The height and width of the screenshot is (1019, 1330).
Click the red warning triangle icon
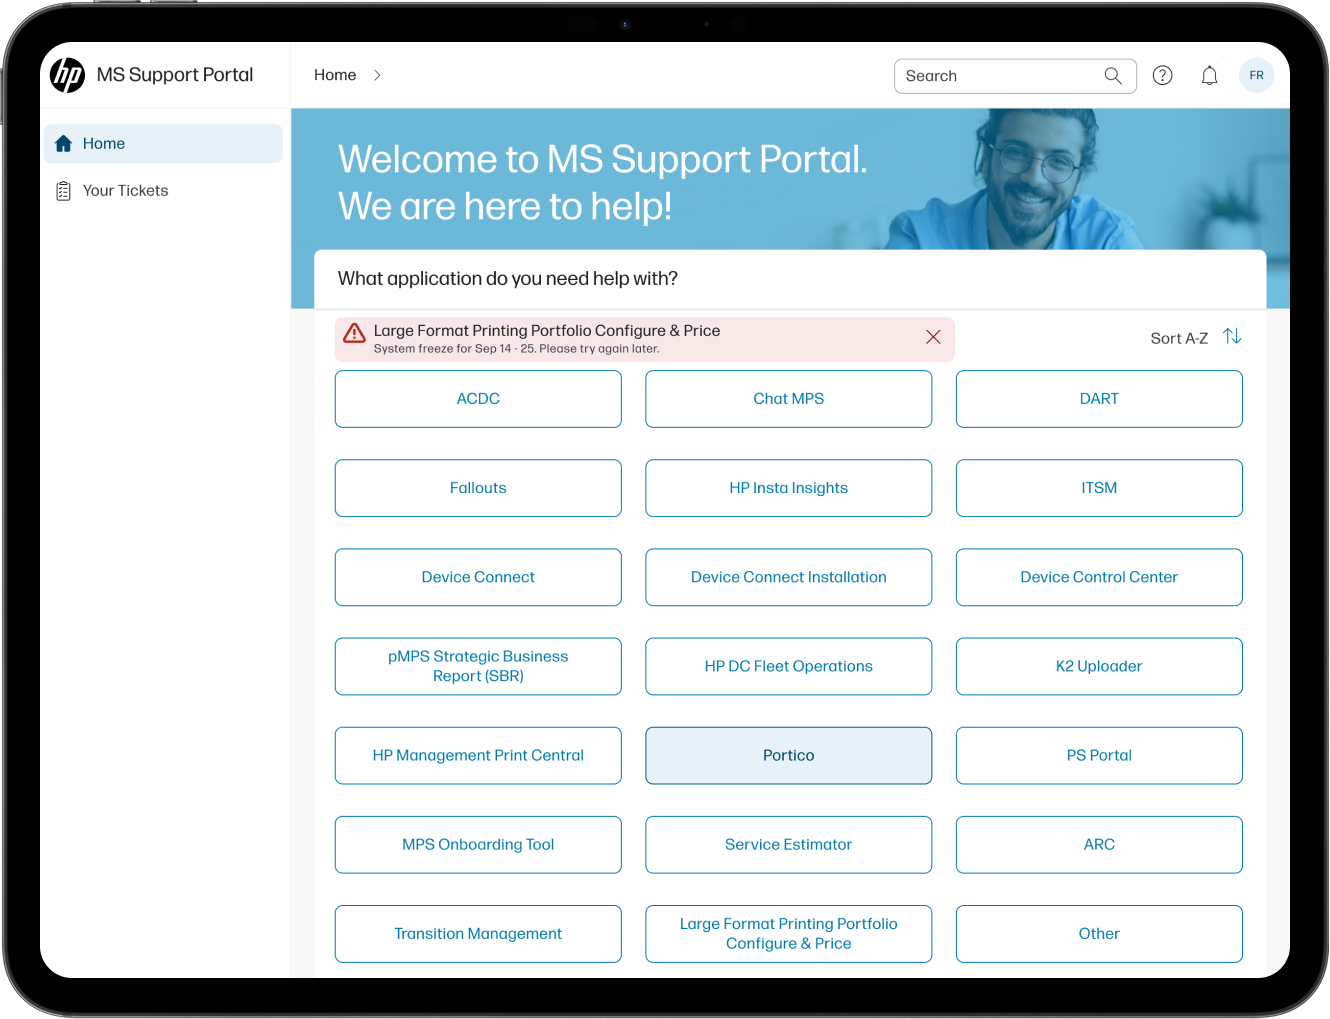pos(354,333)
